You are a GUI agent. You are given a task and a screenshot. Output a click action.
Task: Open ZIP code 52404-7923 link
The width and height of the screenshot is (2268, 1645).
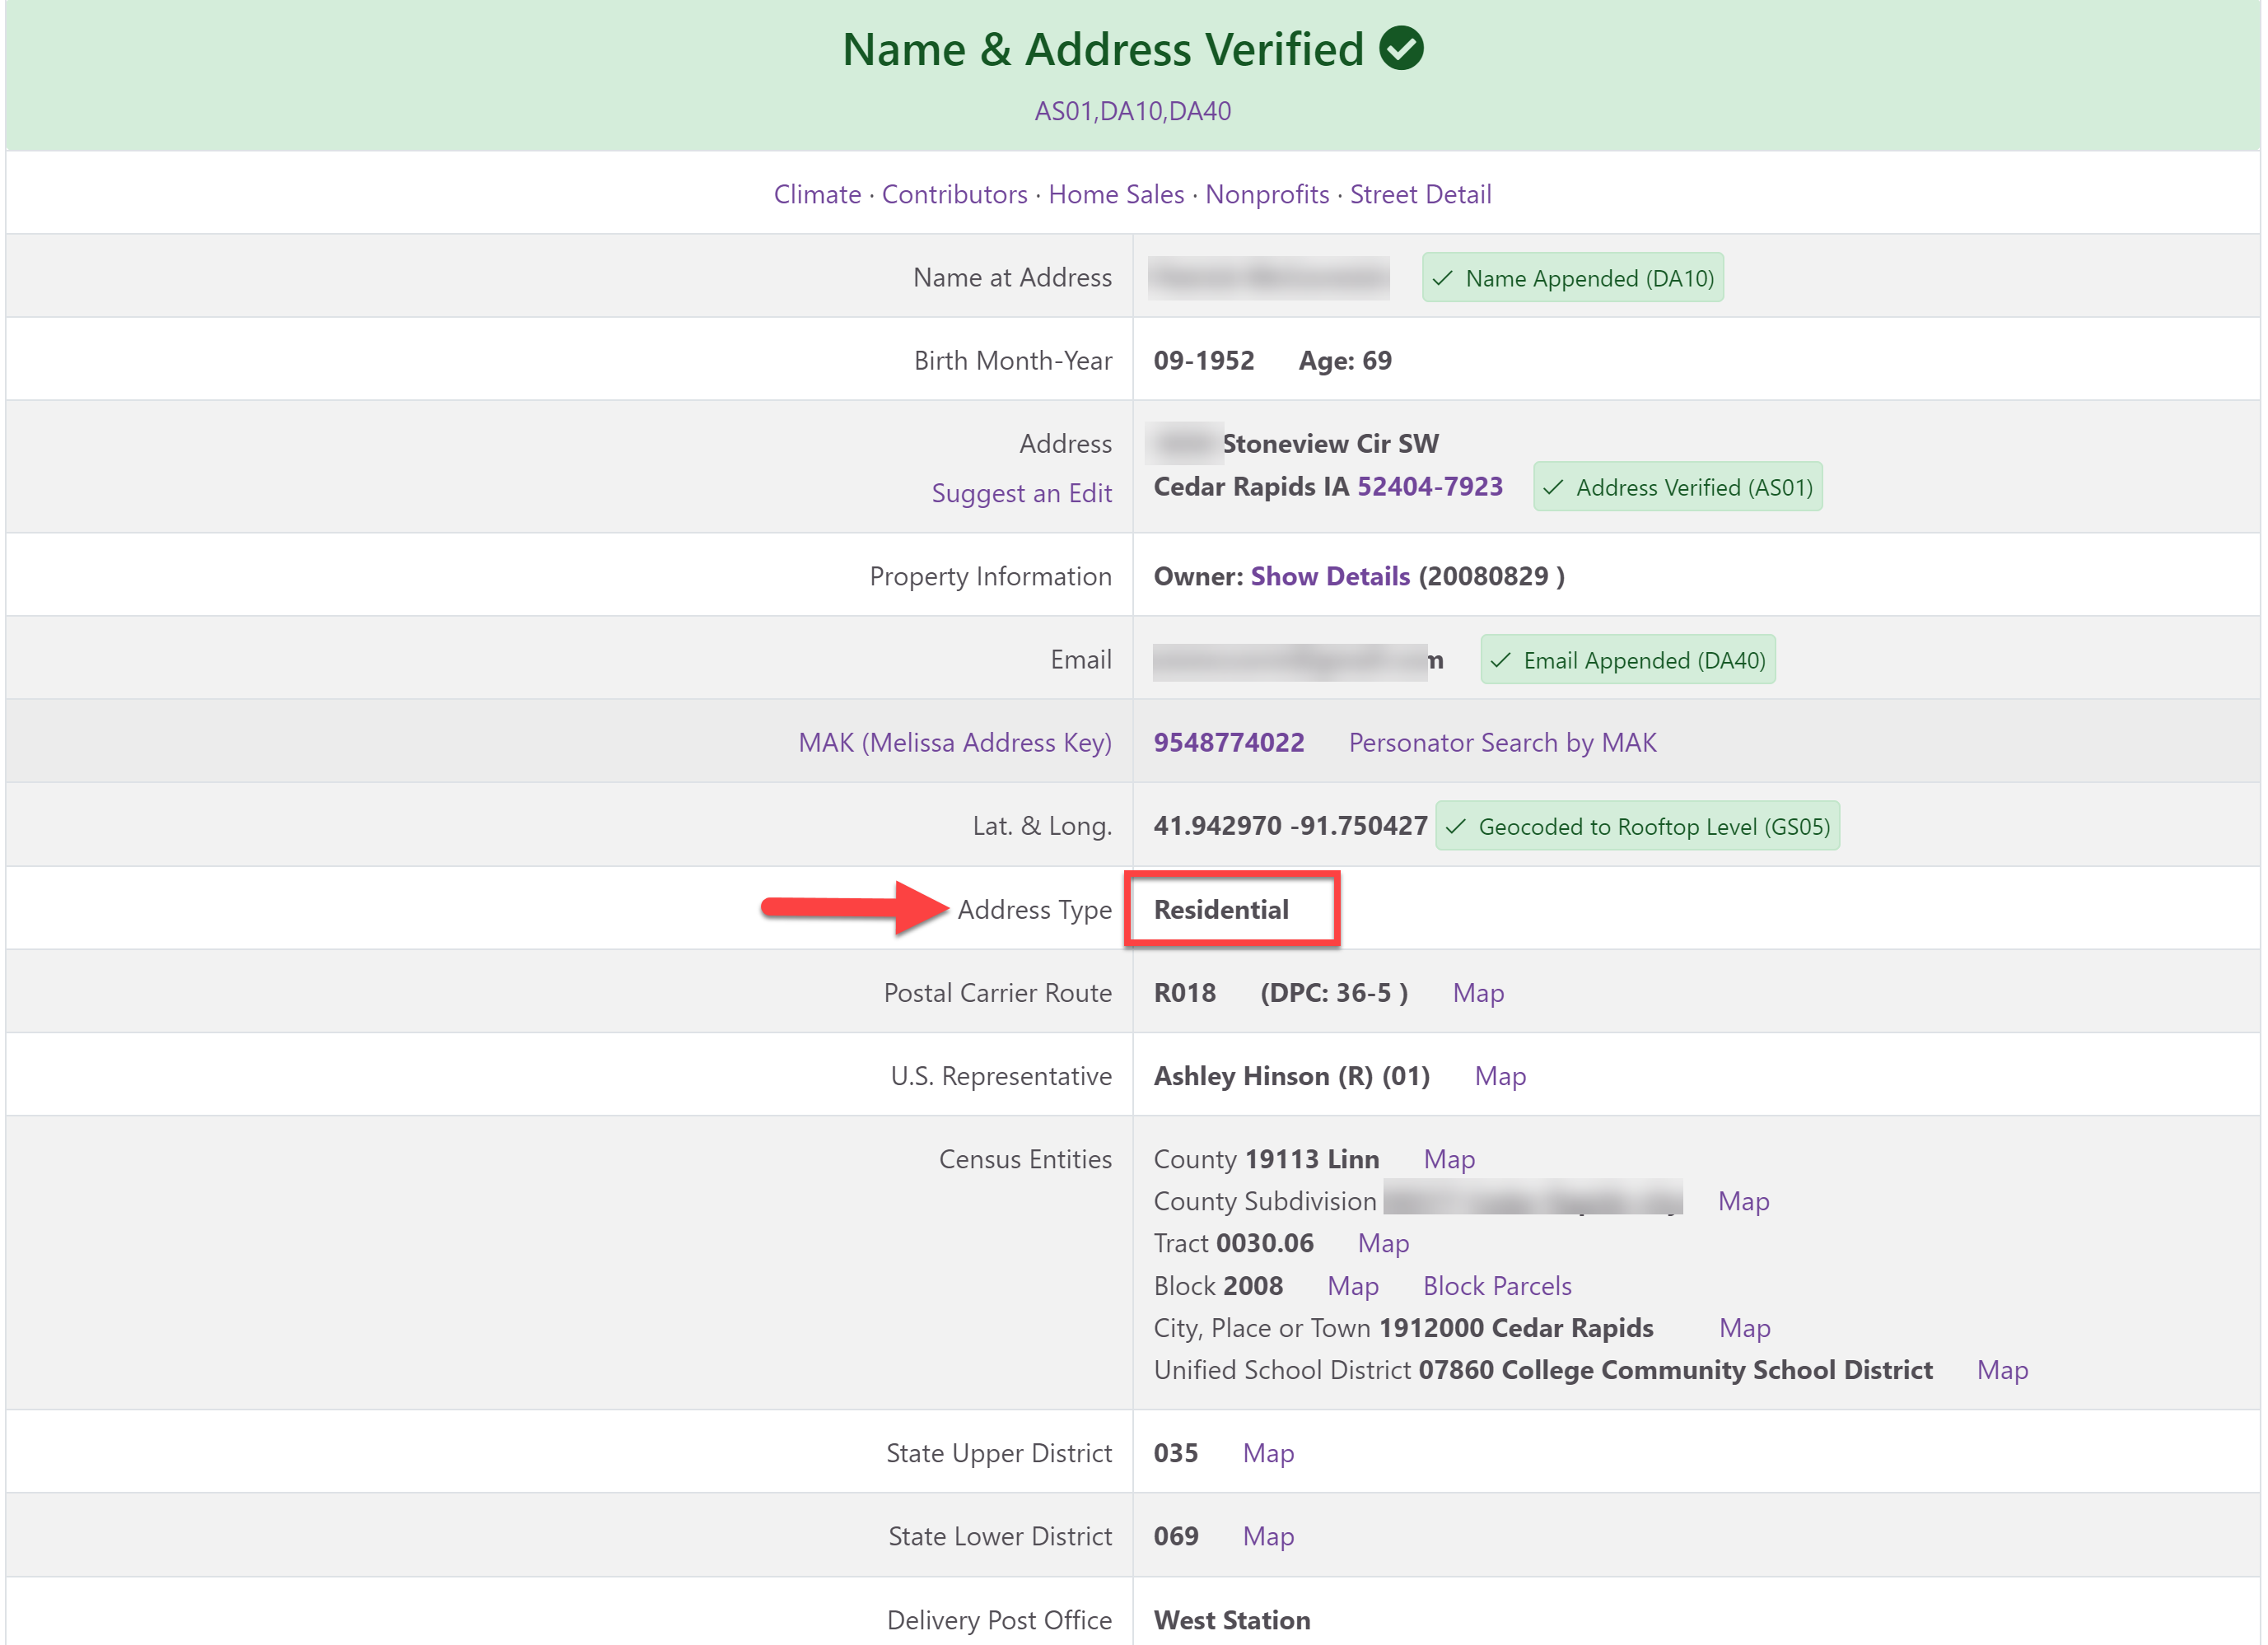1429,486
